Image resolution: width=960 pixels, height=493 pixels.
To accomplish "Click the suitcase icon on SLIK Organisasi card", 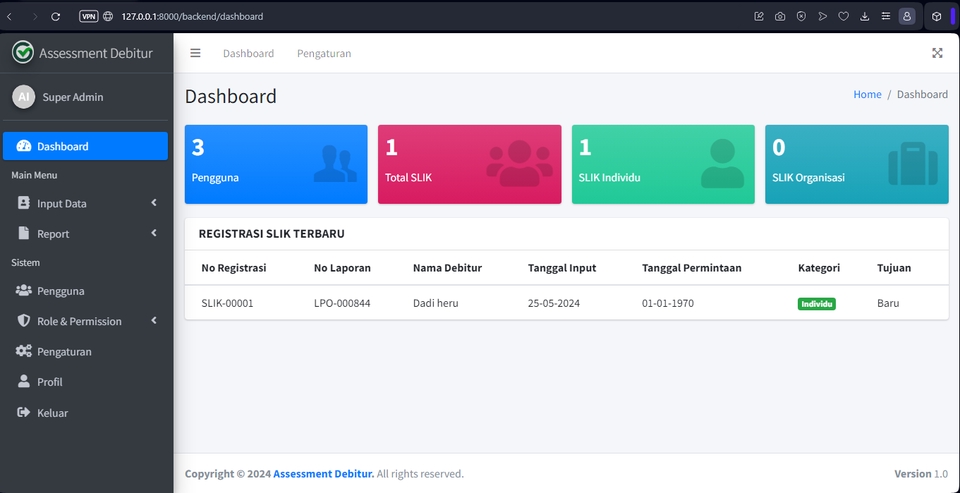I will 913,164.
